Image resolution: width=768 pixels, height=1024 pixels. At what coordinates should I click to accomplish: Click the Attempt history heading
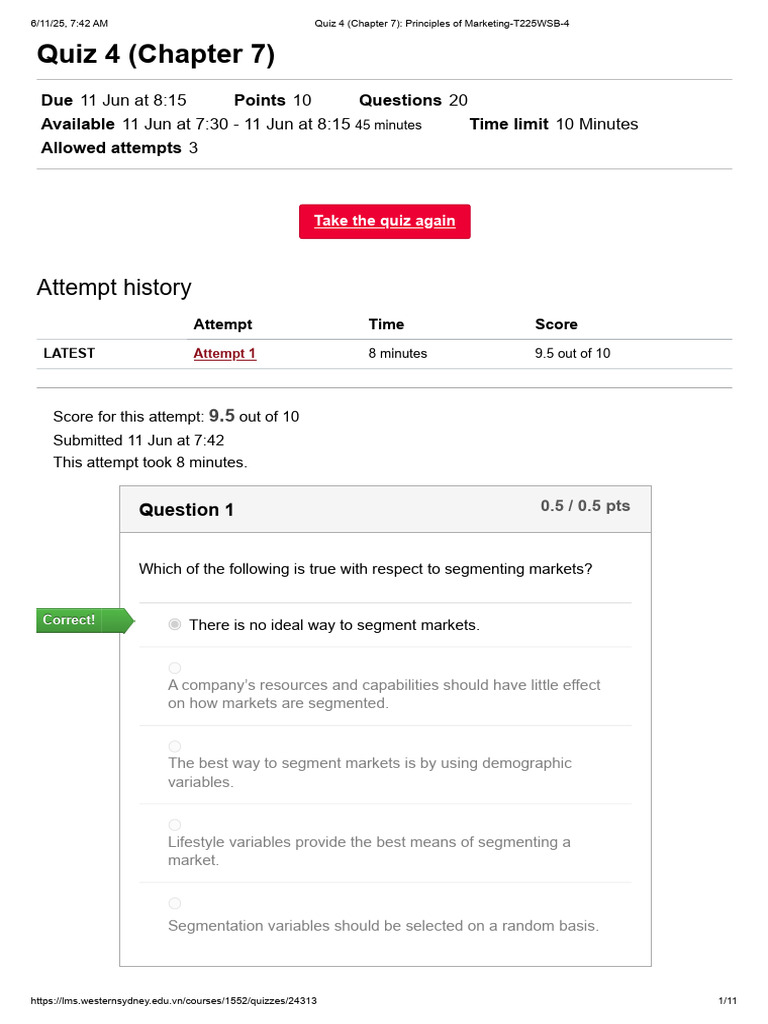pyautogui.click(x=114, y=288)
